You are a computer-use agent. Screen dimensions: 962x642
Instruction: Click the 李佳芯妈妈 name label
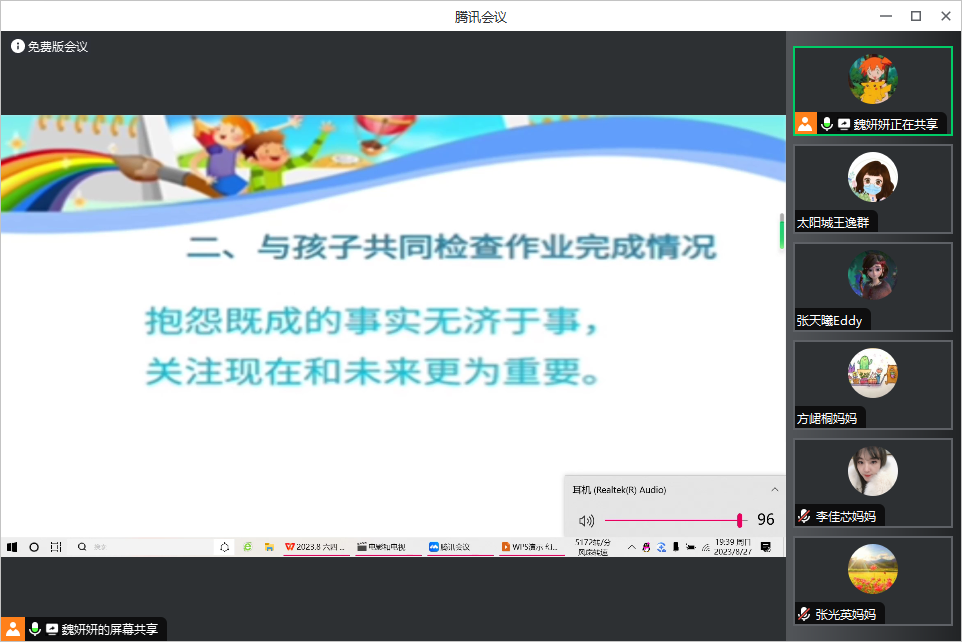pos(845,517)
